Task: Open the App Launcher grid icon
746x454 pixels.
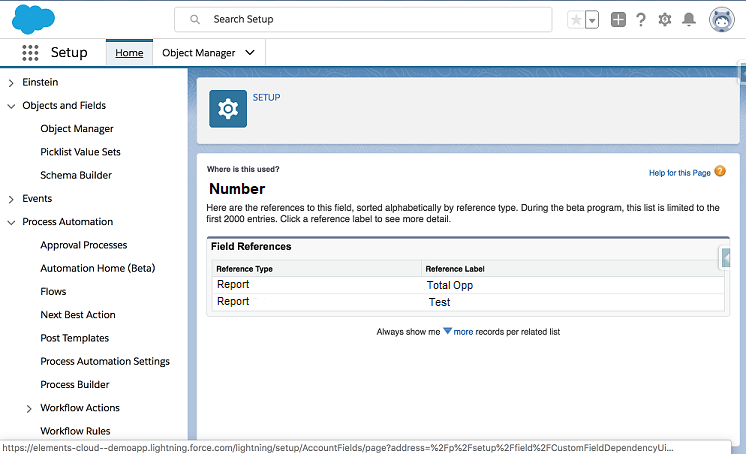Action: pyautogui.click(x=30, y=53)
